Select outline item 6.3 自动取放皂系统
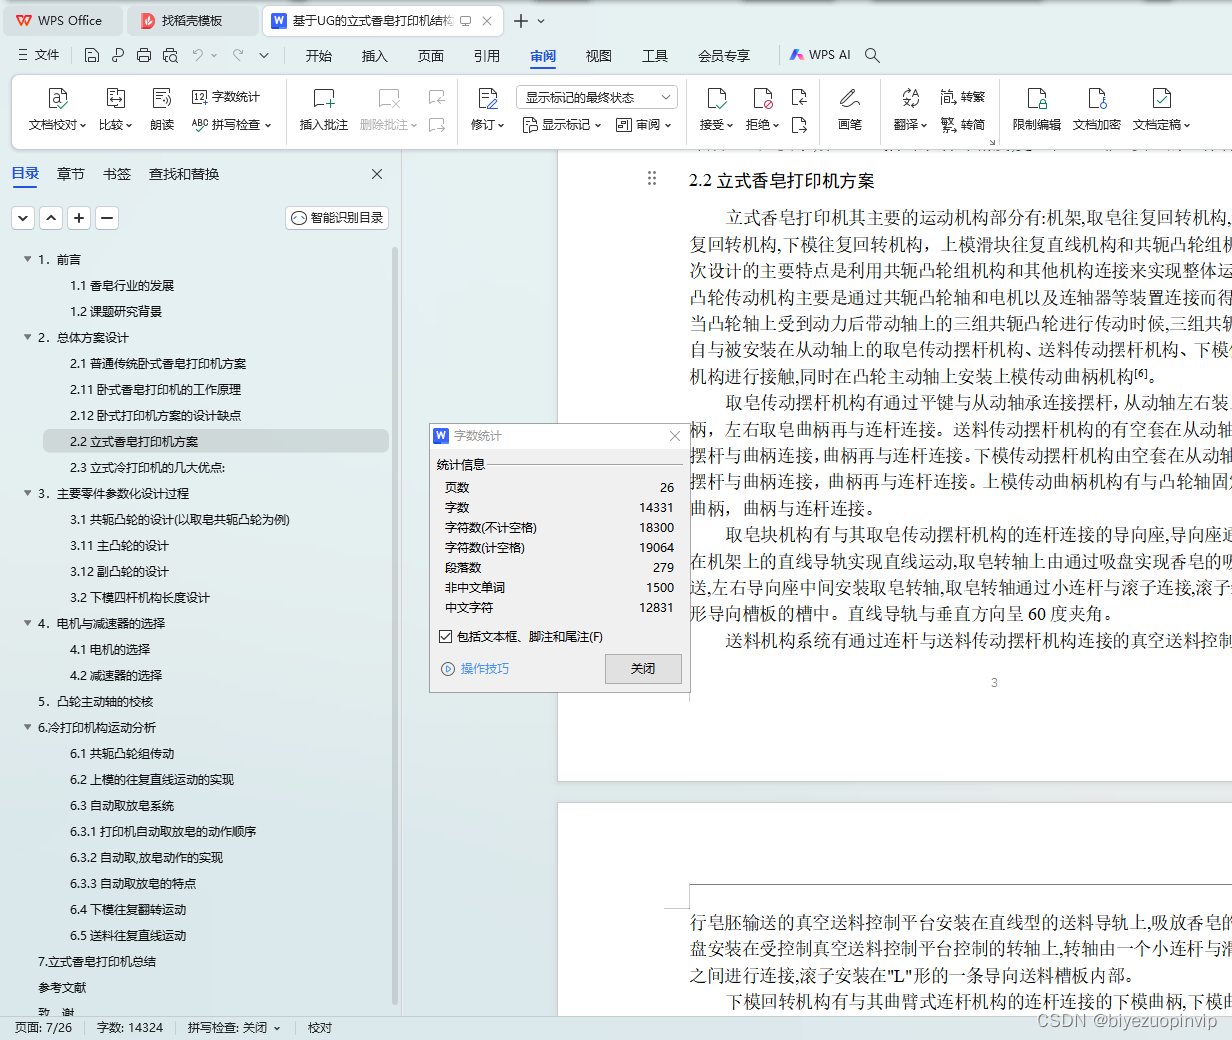This screenshot has width=1232, height=1040. click(122, 805)
